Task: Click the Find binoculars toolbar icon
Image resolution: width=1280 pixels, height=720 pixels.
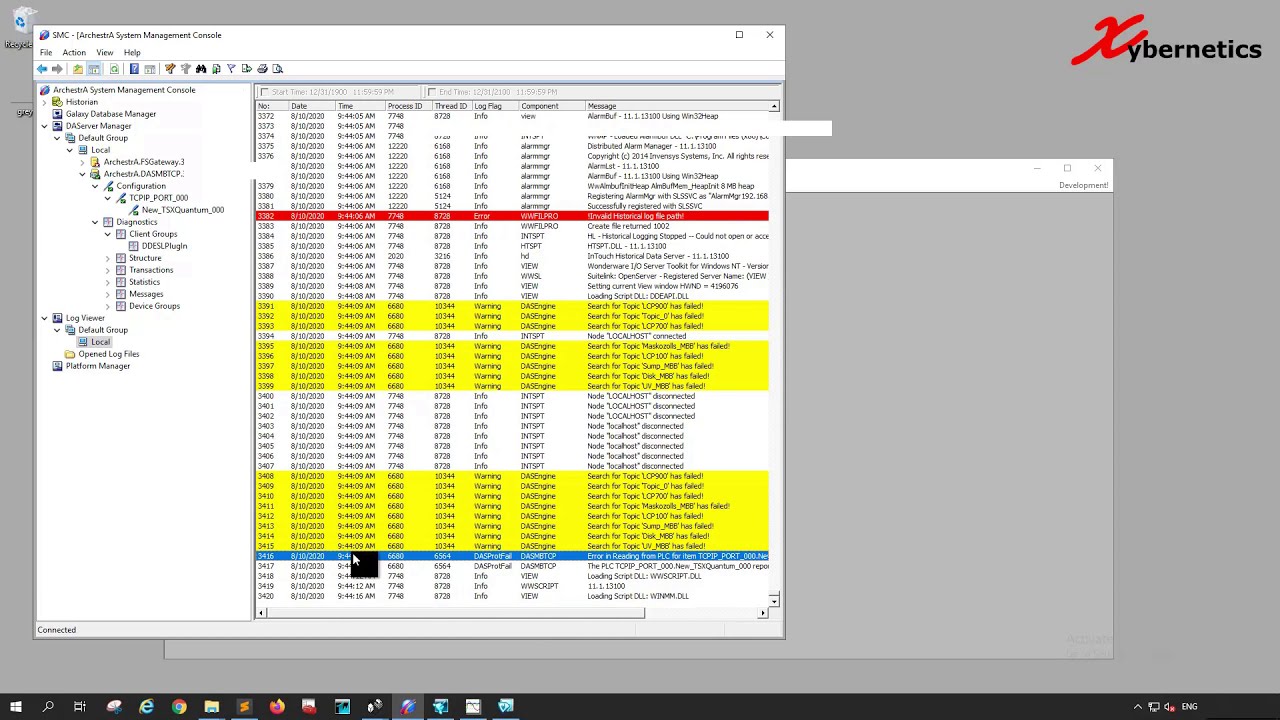Action: point(201,69)
